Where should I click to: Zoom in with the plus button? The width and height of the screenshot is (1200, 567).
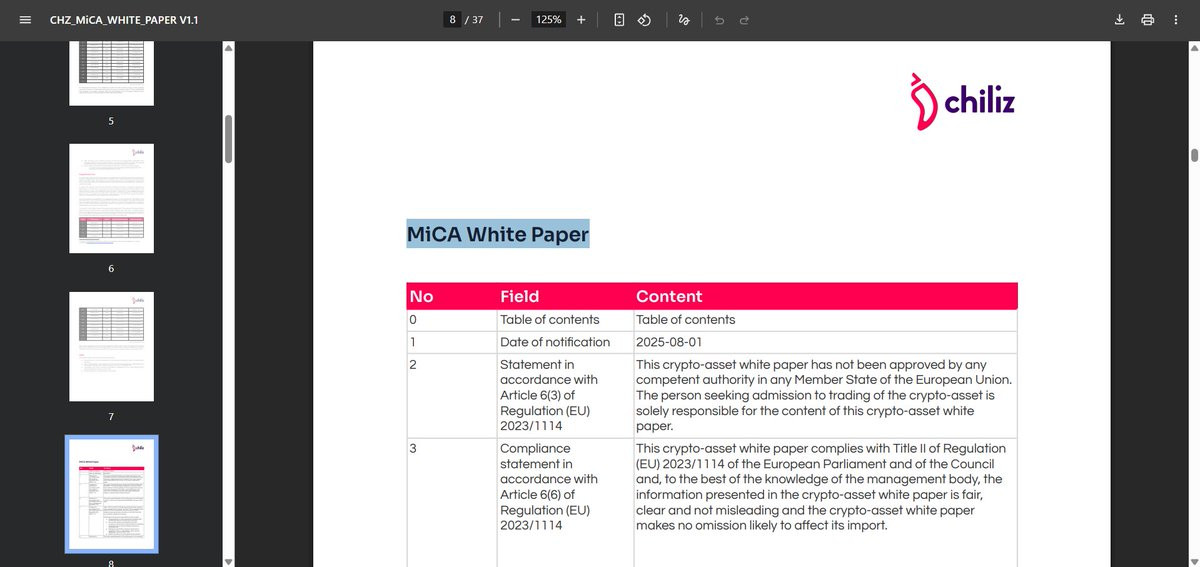pos(581,19)
